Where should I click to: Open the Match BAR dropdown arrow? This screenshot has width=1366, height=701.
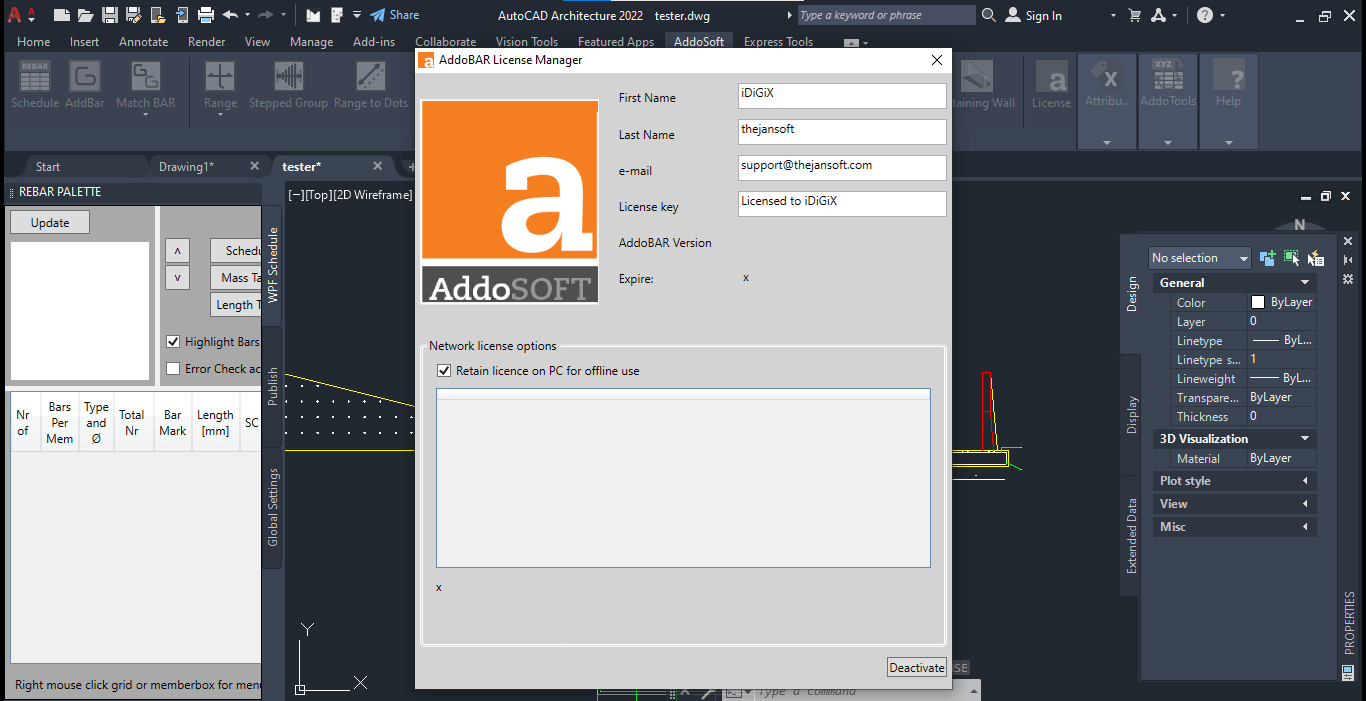coord(145,116)
